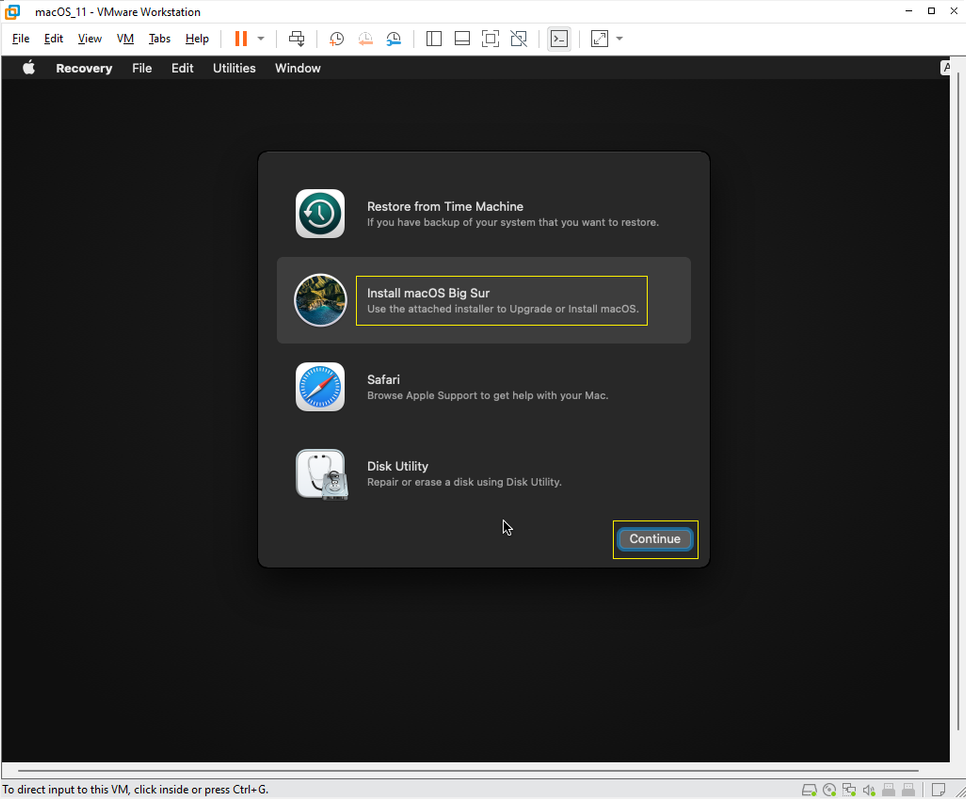Pause the virtual machine

(x=241, y=39)
